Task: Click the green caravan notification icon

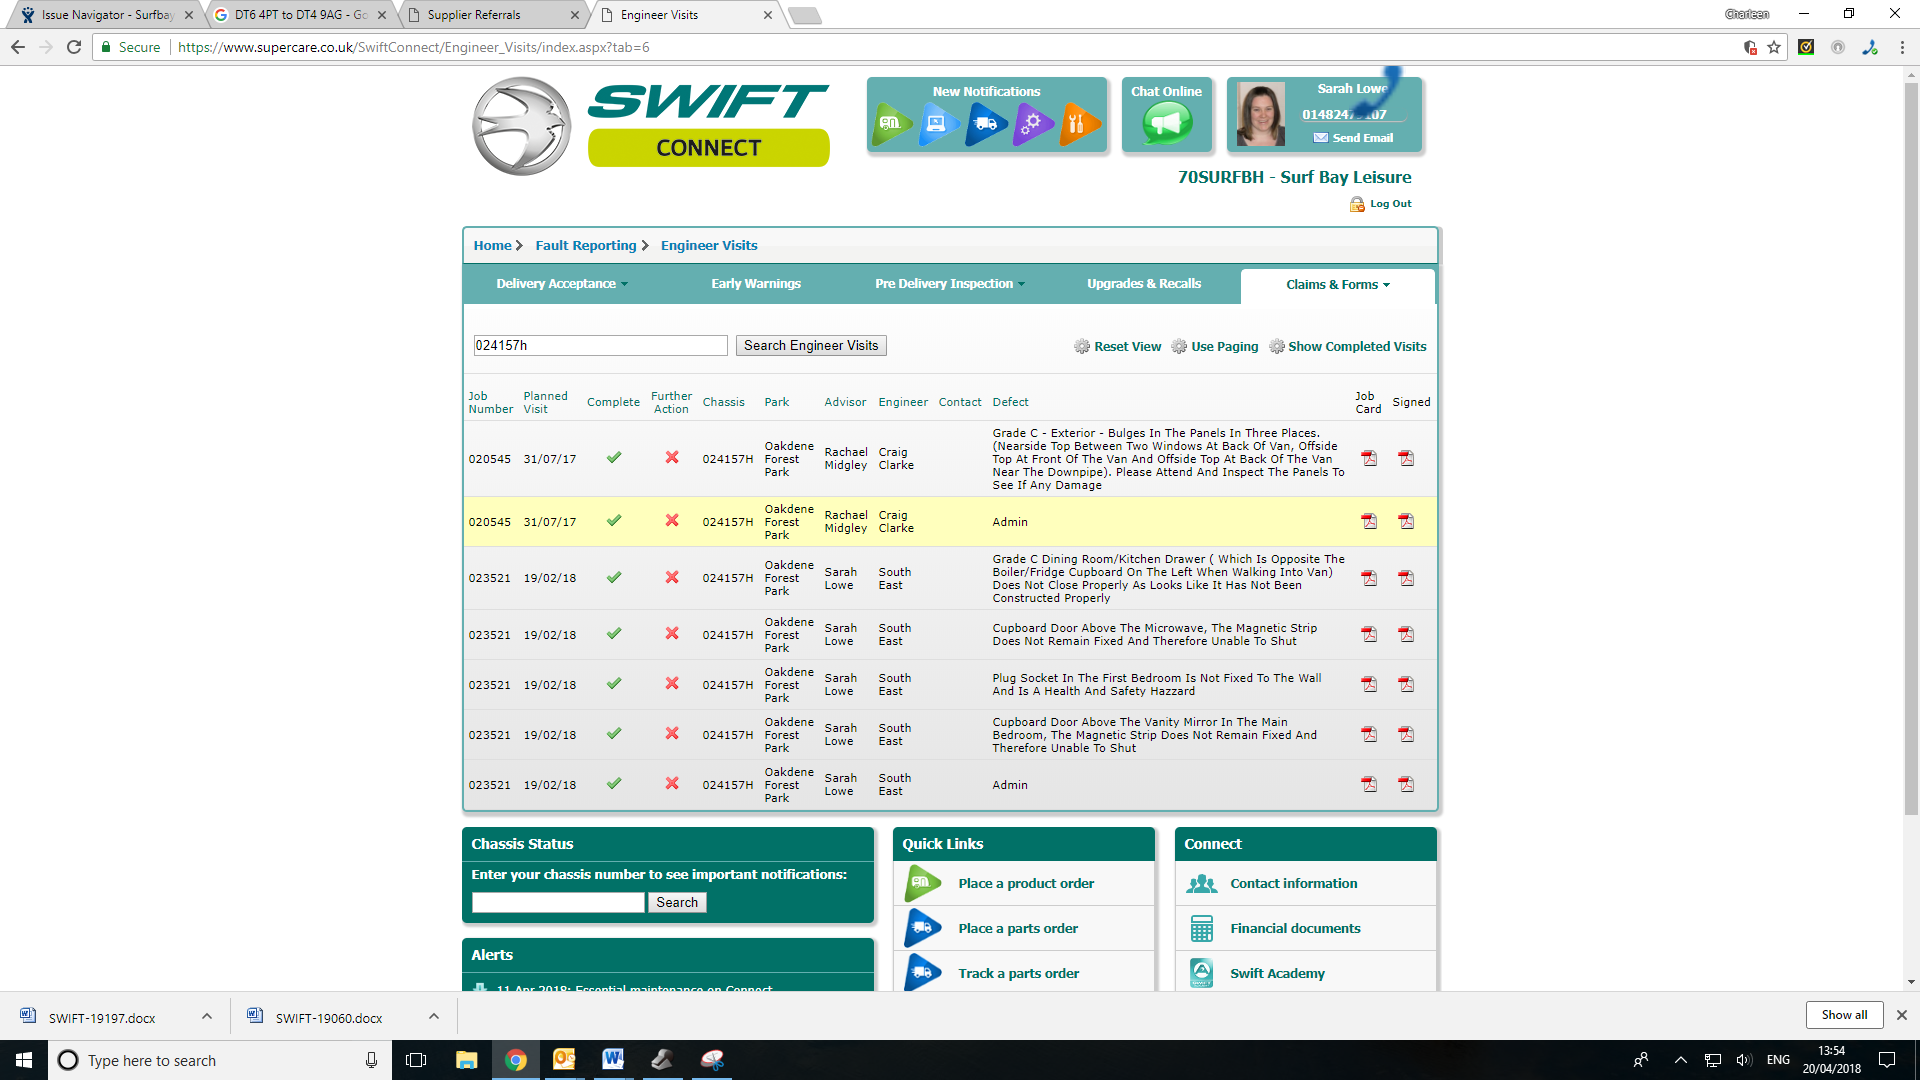Action: pyautogui.click(x=891, y=124)
